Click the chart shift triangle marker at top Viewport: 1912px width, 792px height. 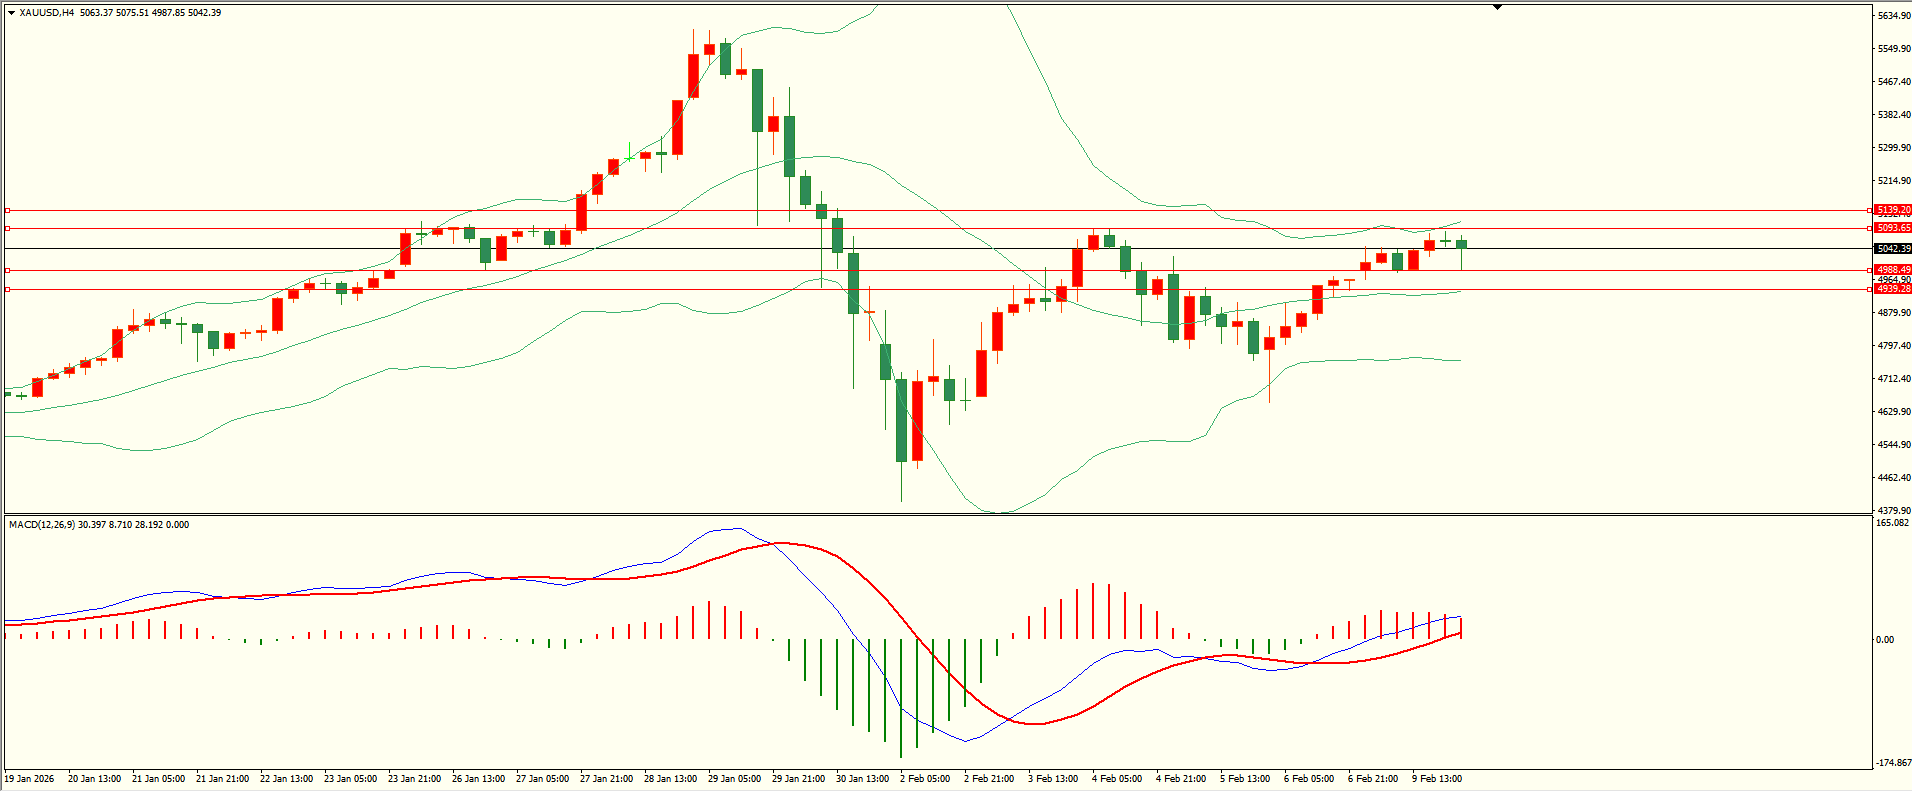click(x=1497, y=7)
